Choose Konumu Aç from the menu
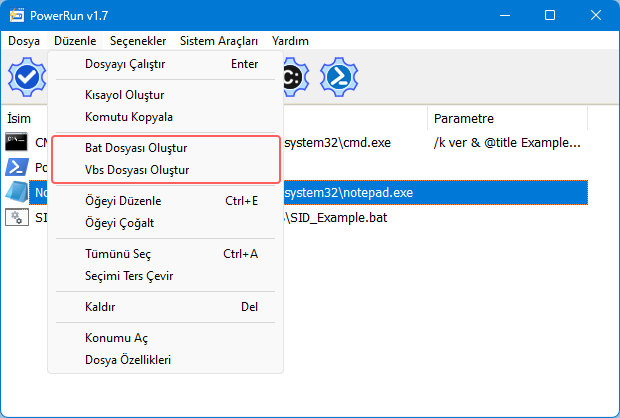This screenshot has width=620, height=418. click(x=165, y=338)
